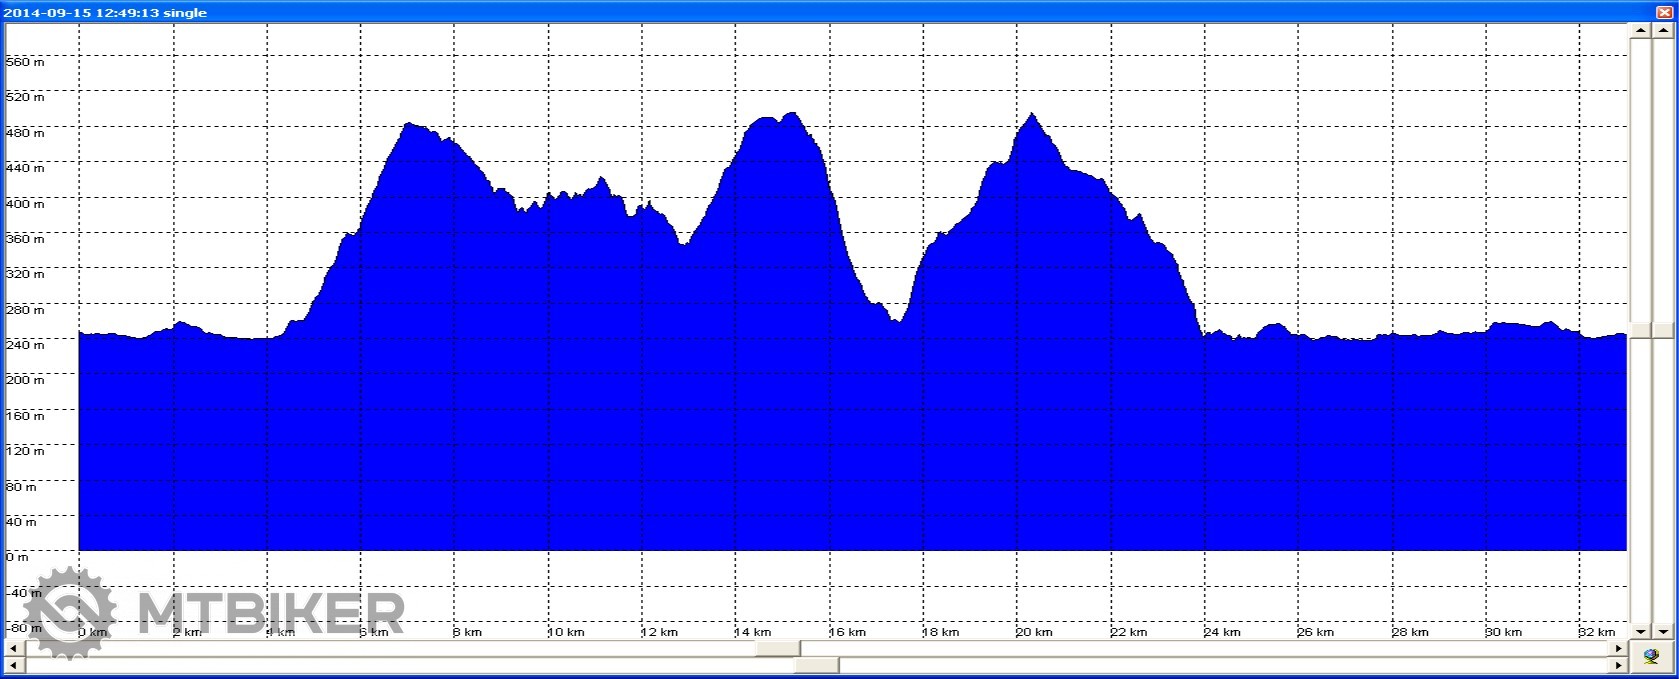Click the outermost vertical scrollbar's up arrow
Viewport: 1679px width, 679px height.
(1663, 31)
